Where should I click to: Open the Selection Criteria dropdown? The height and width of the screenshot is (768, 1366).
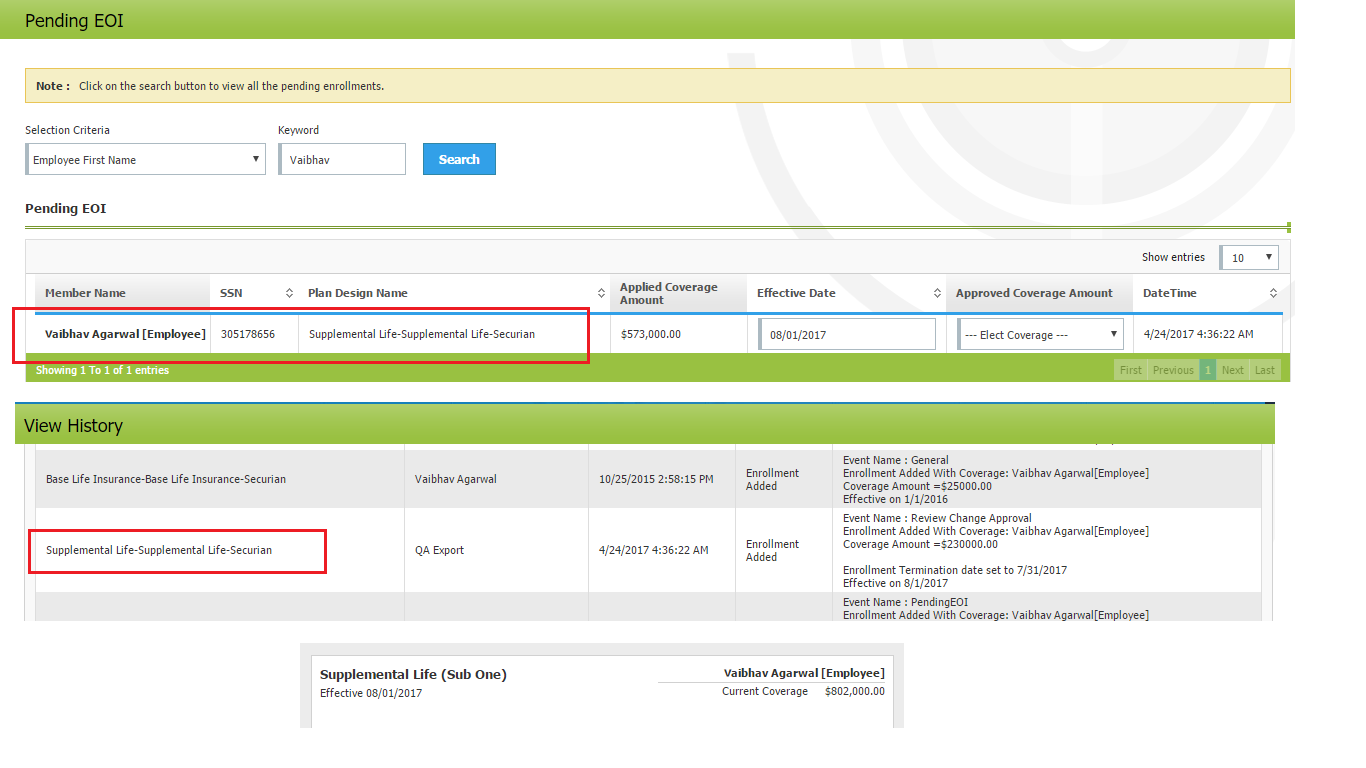coord(146,160)
